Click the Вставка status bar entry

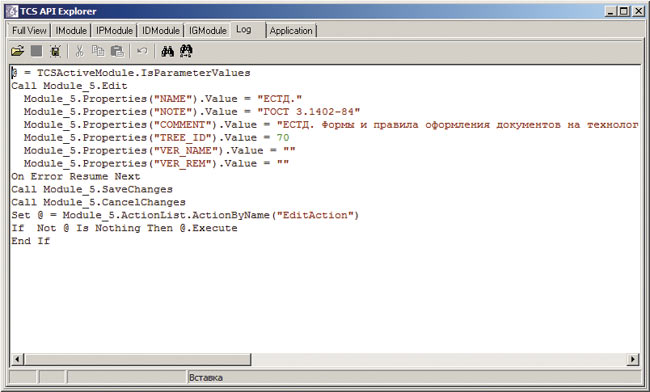[x=206, y=377]
